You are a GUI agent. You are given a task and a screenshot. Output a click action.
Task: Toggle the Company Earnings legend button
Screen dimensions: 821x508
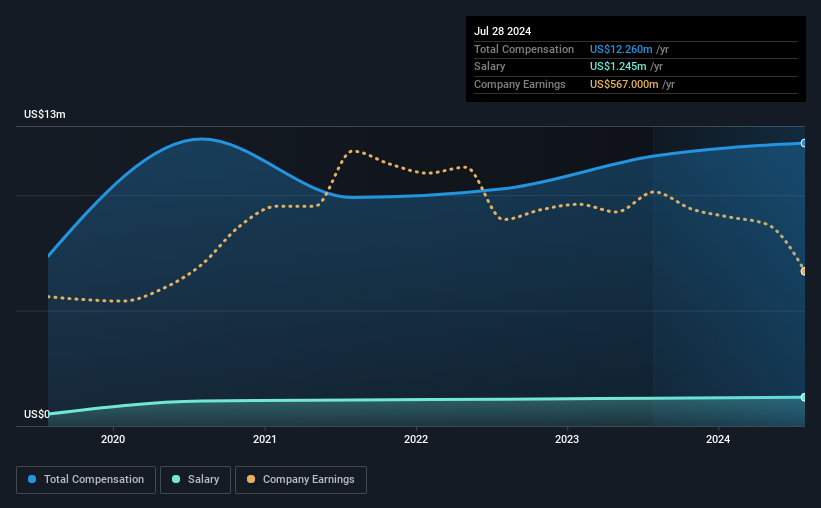coord(301,480)
